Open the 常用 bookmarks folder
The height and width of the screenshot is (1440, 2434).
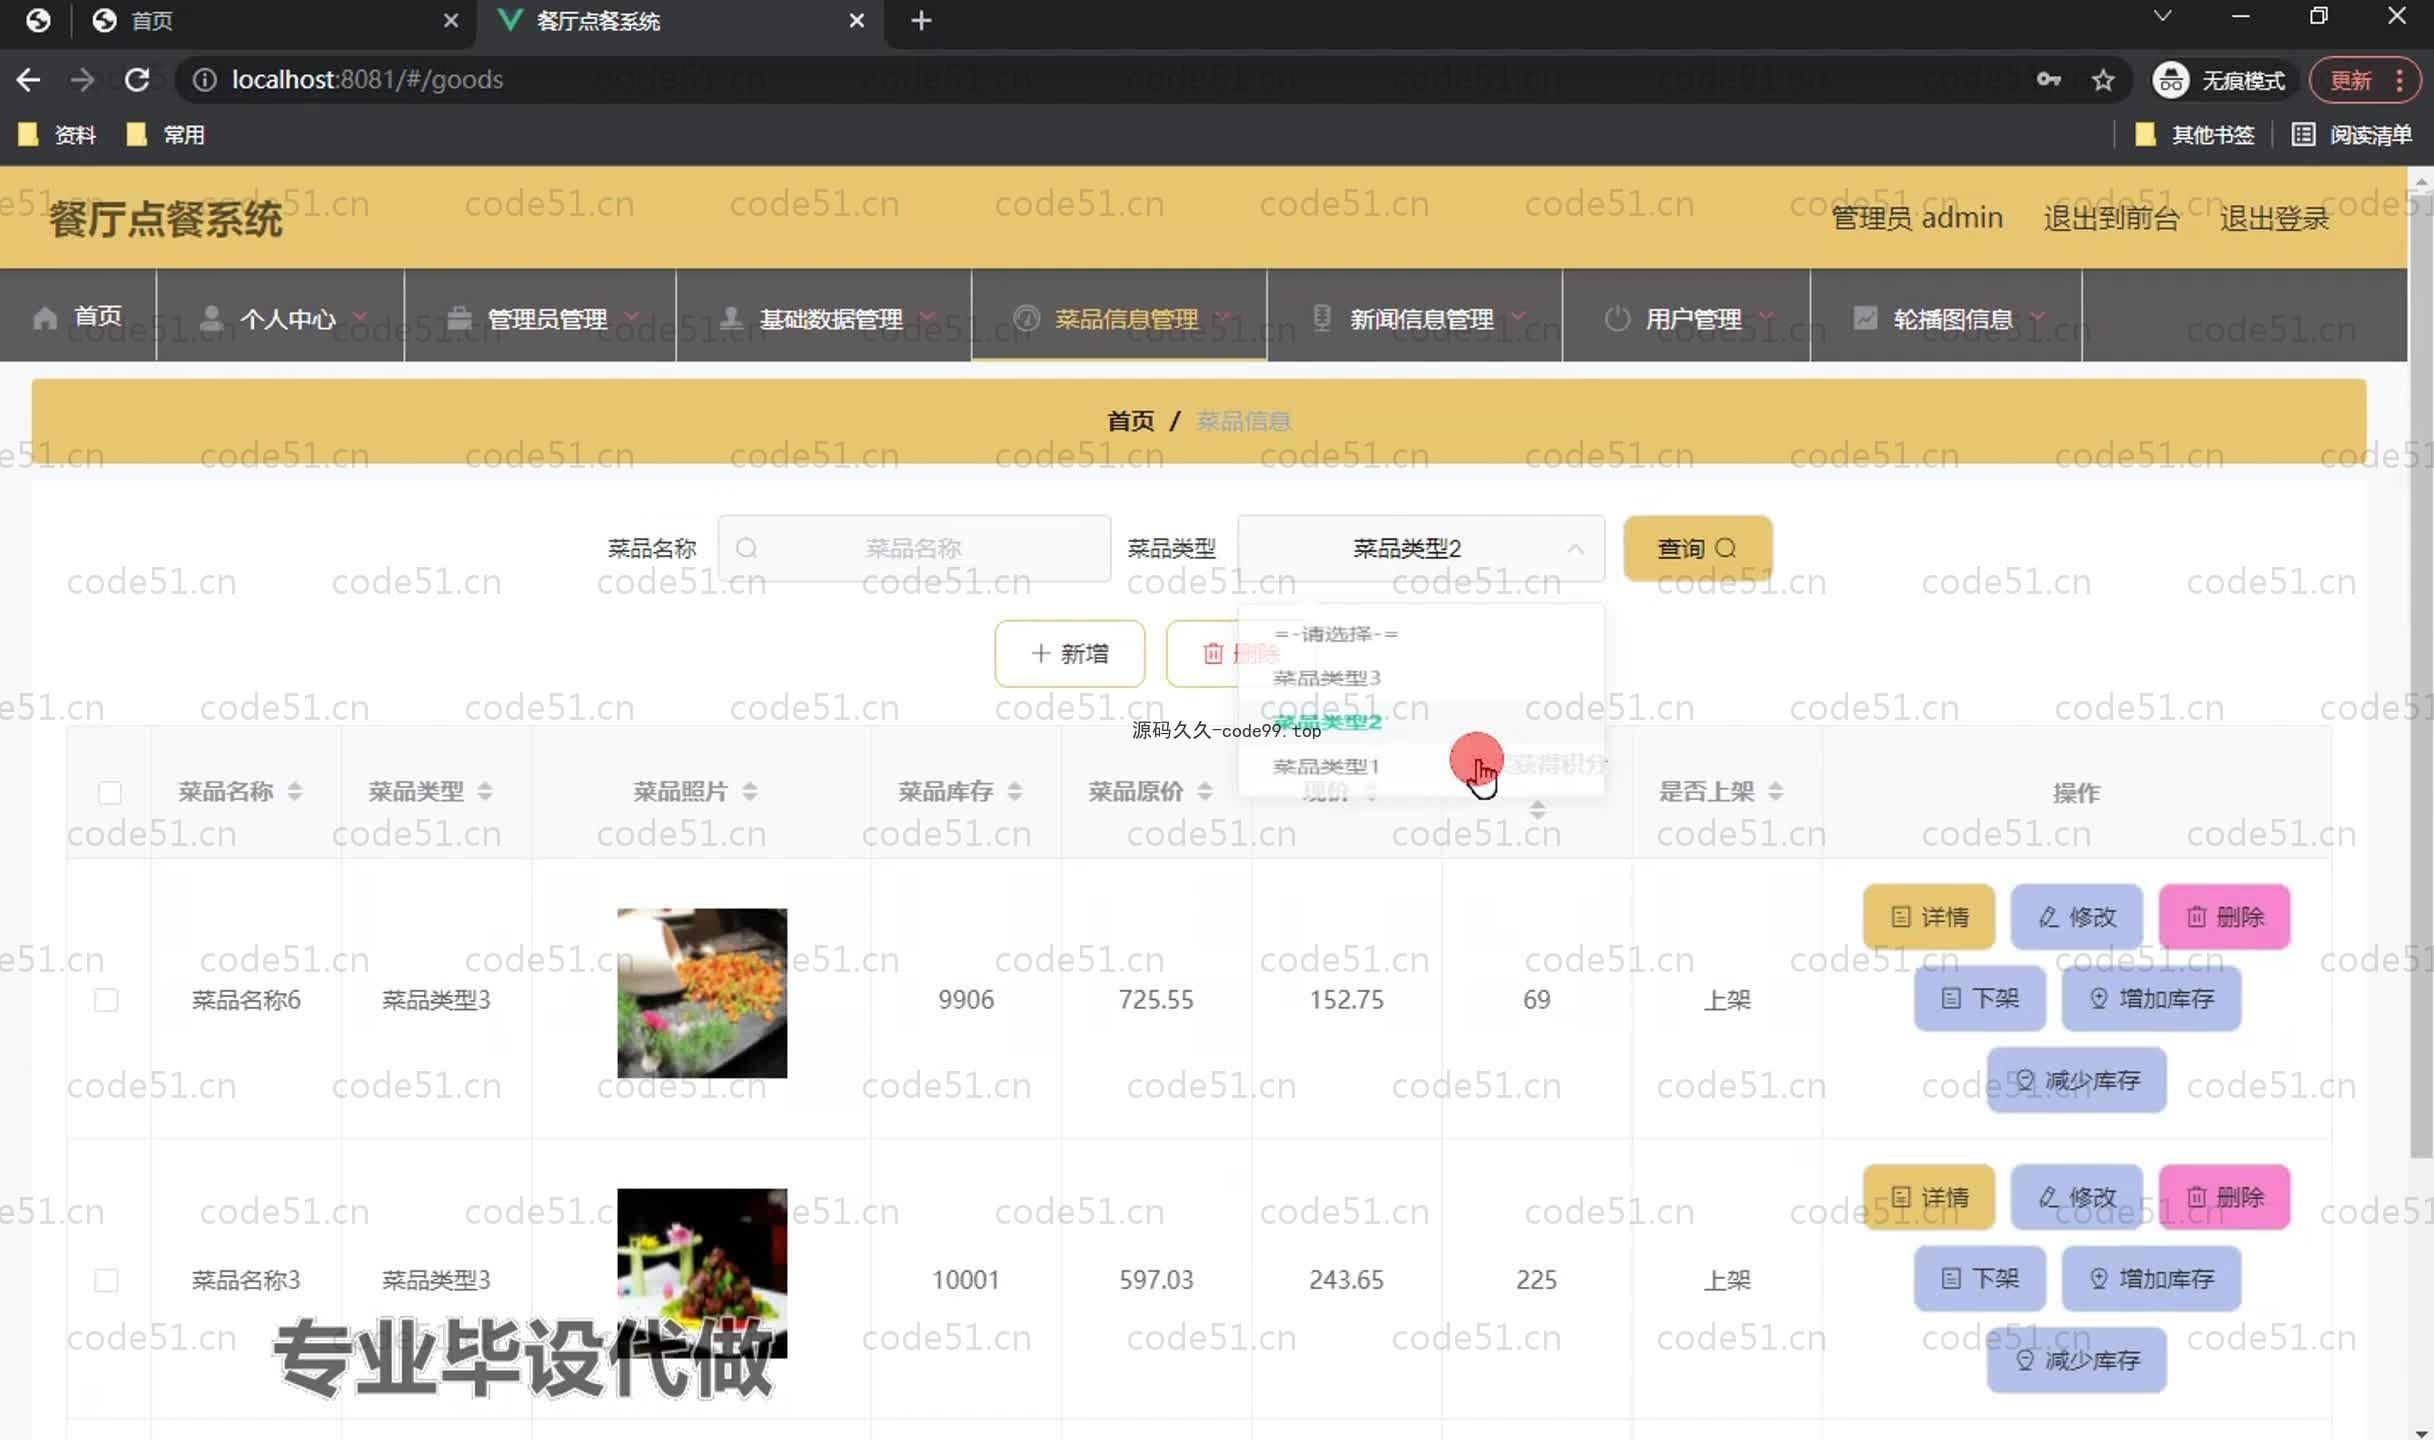(166, 134)
